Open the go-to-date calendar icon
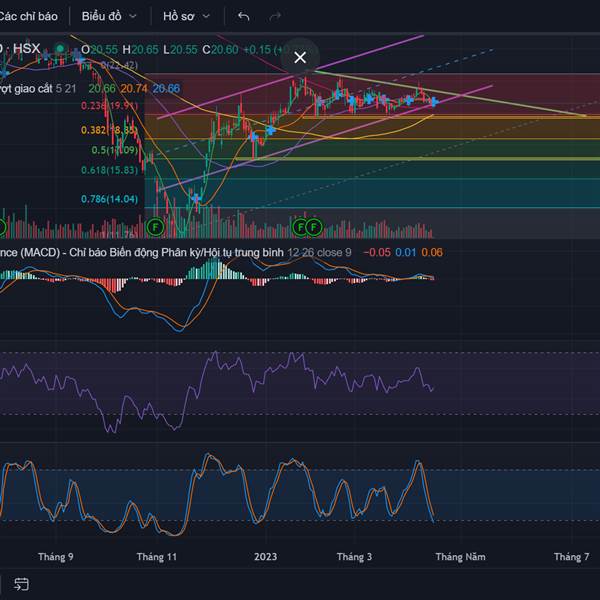The width and height of the screenshot is (600, 600). point(21,584)
